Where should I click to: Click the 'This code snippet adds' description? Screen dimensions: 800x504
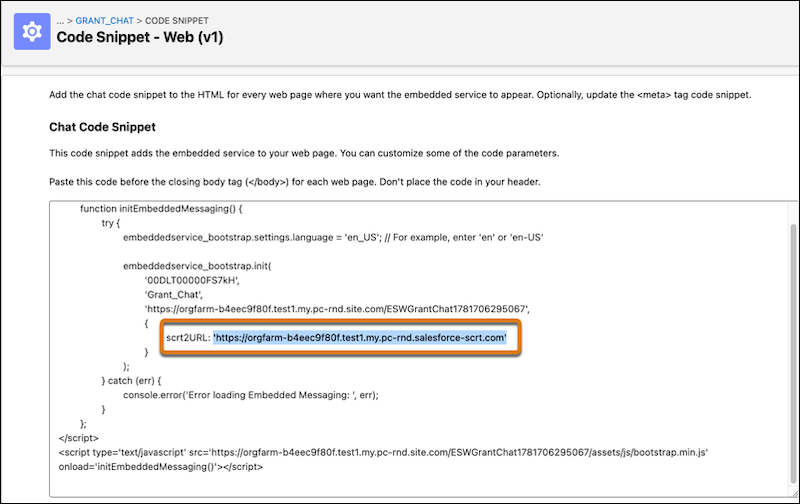tap(304, 153)
